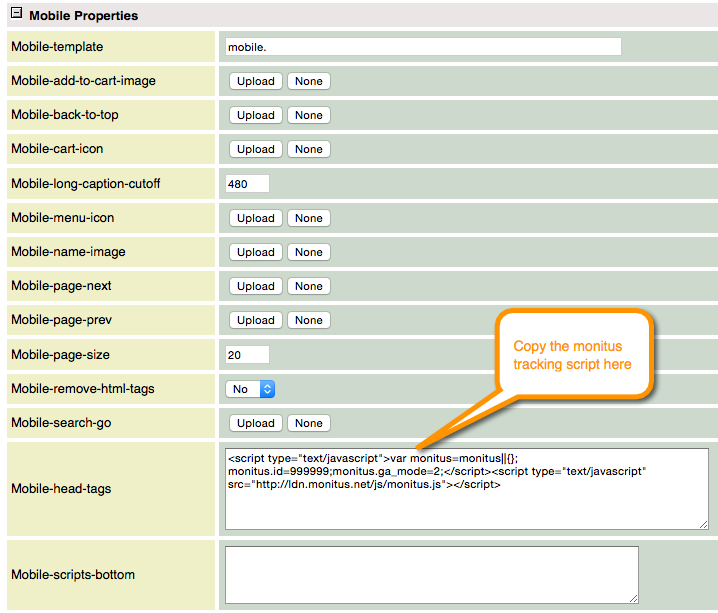Click the Mobile Properties heading text
This screenshot has height=613, width=718.
[83, 16]
